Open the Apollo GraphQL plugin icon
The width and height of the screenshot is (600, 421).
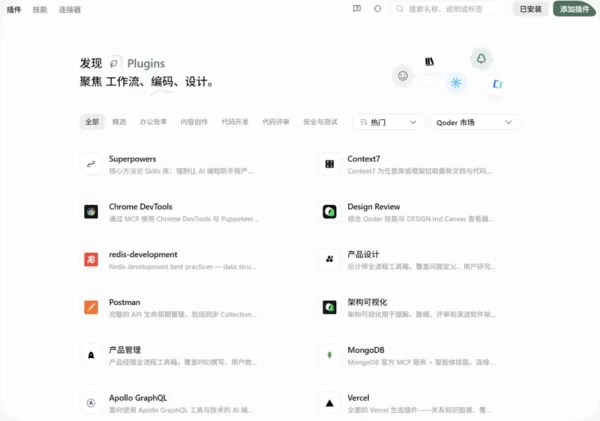point(91,403)
